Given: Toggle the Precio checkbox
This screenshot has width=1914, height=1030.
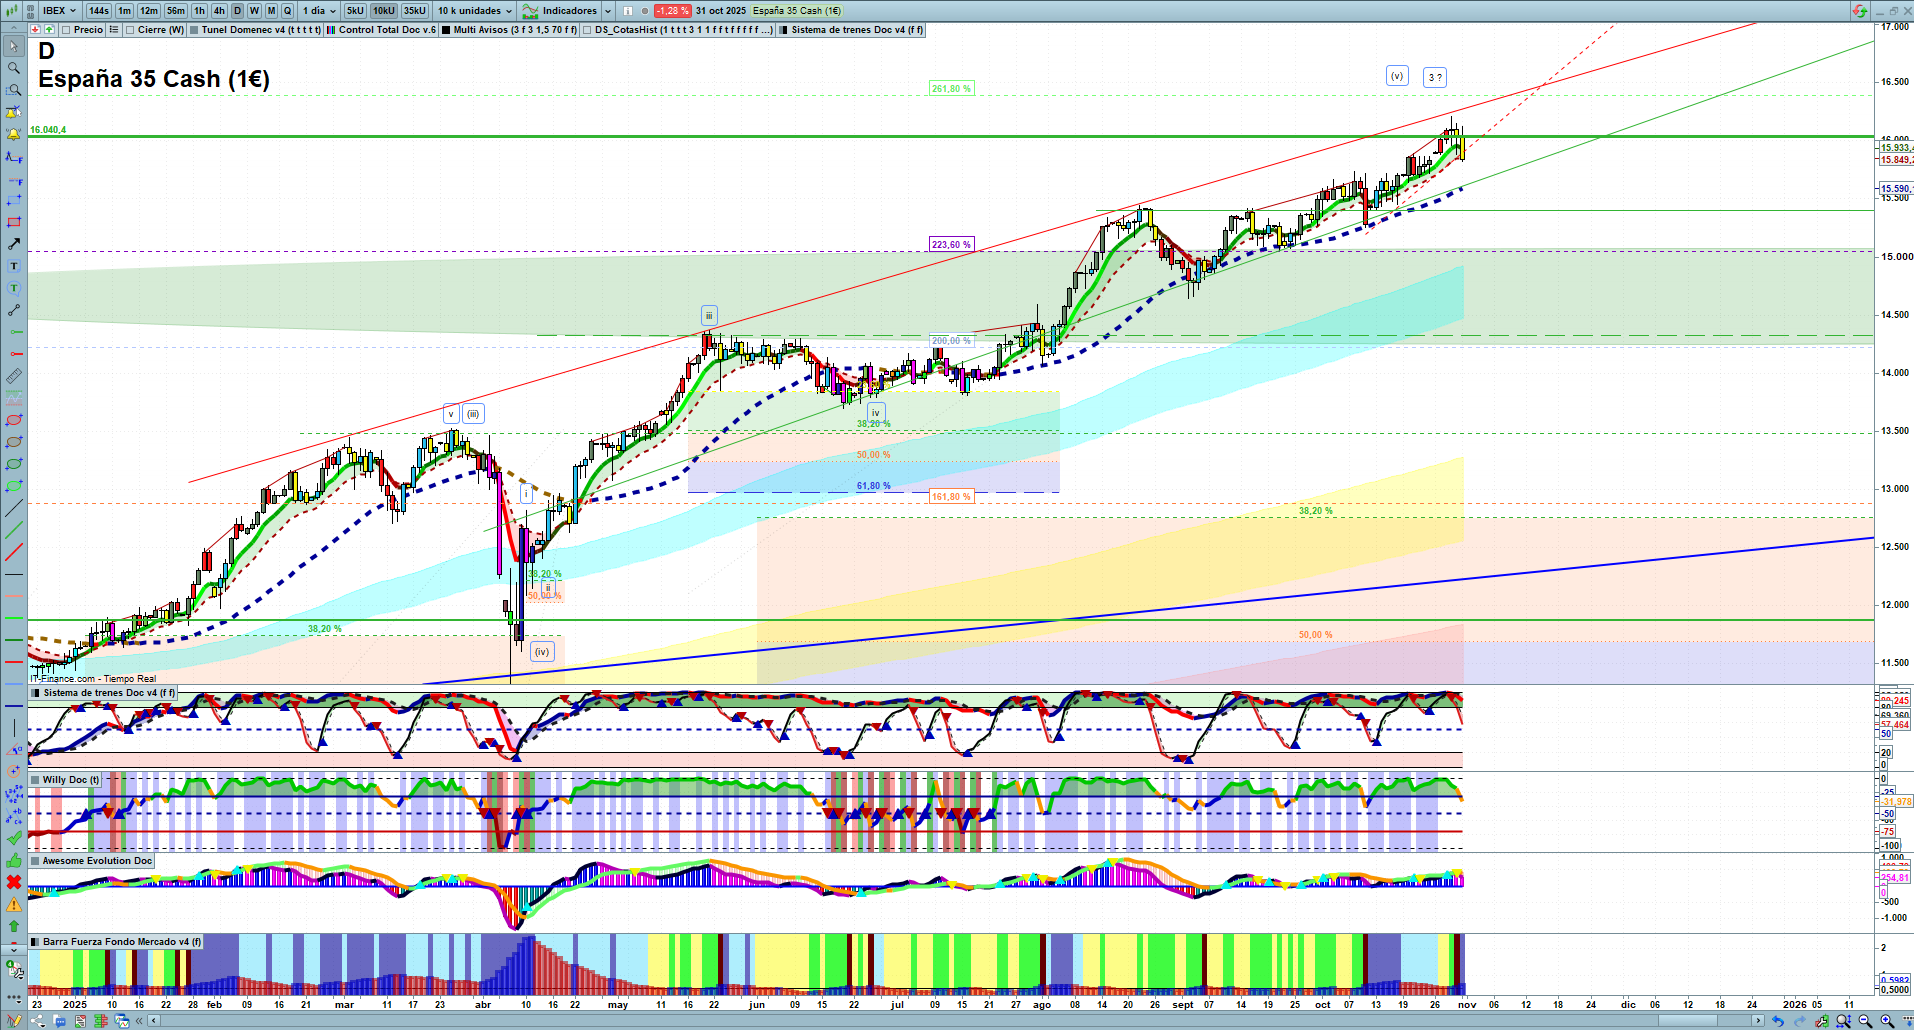Looking at the screenshot, I should click(x=66, y=30).
